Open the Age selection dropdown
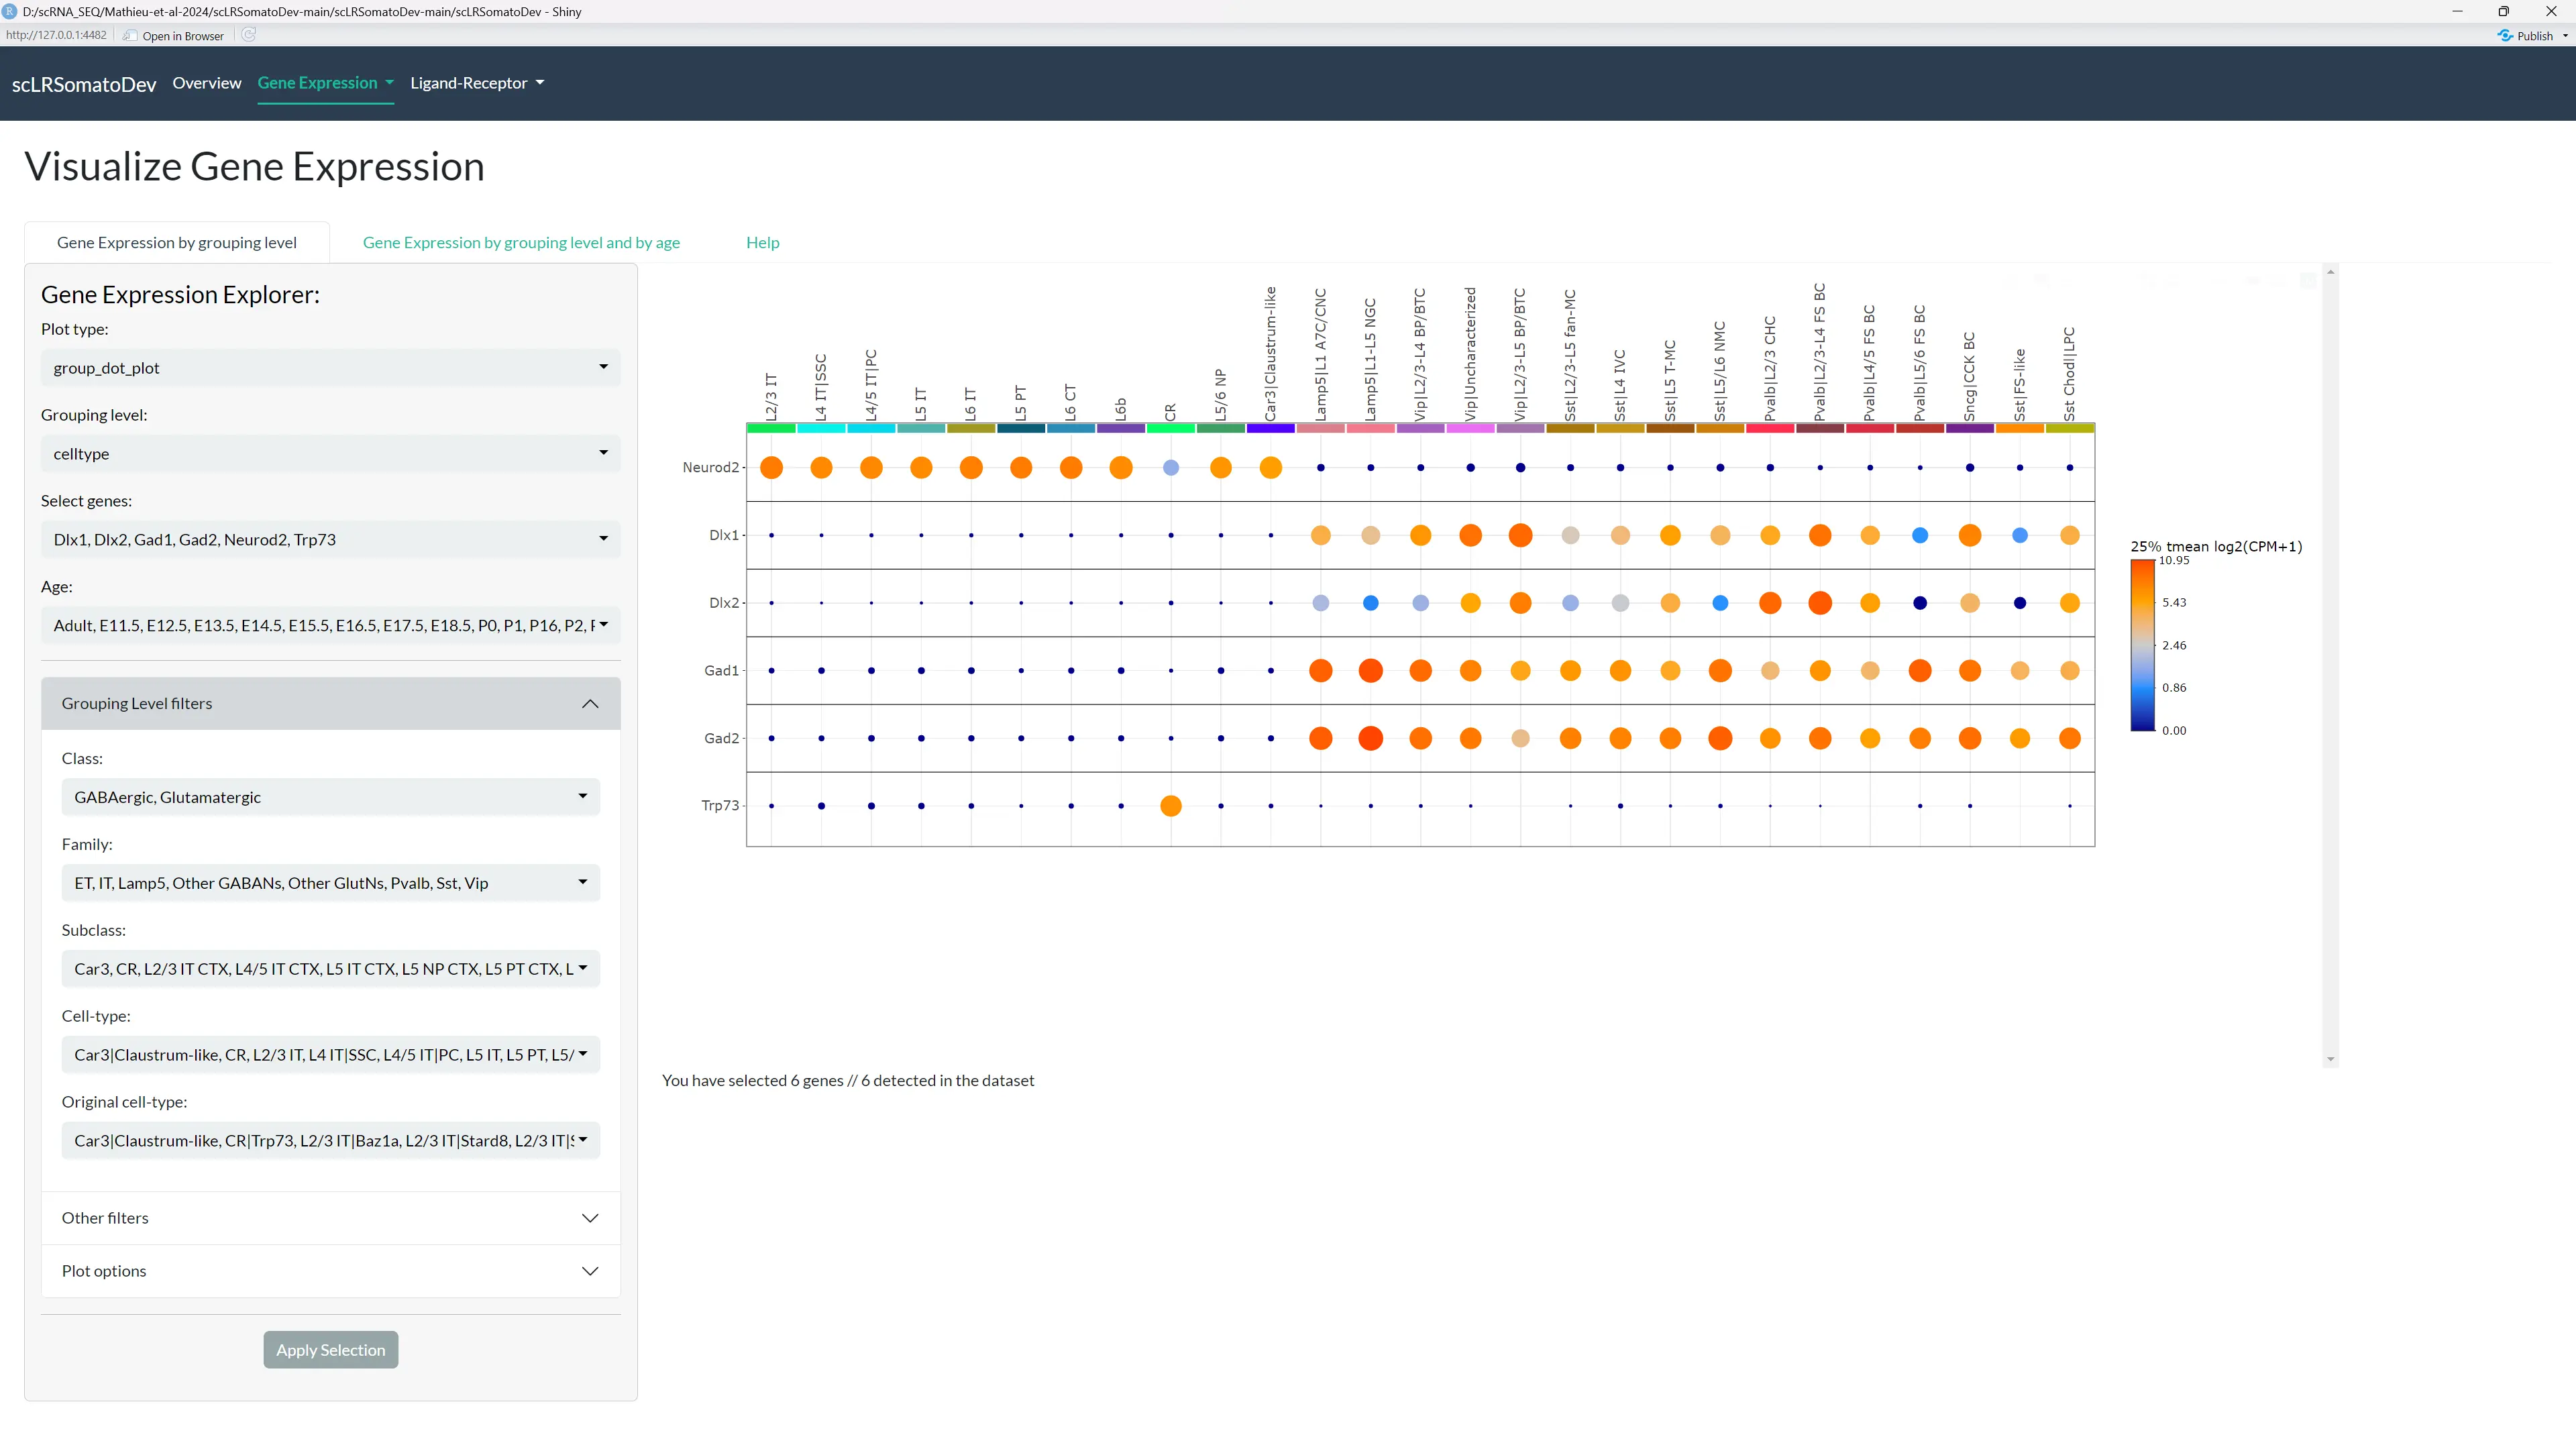Screen dimensions: 2576x1449 tap(330, 624)
